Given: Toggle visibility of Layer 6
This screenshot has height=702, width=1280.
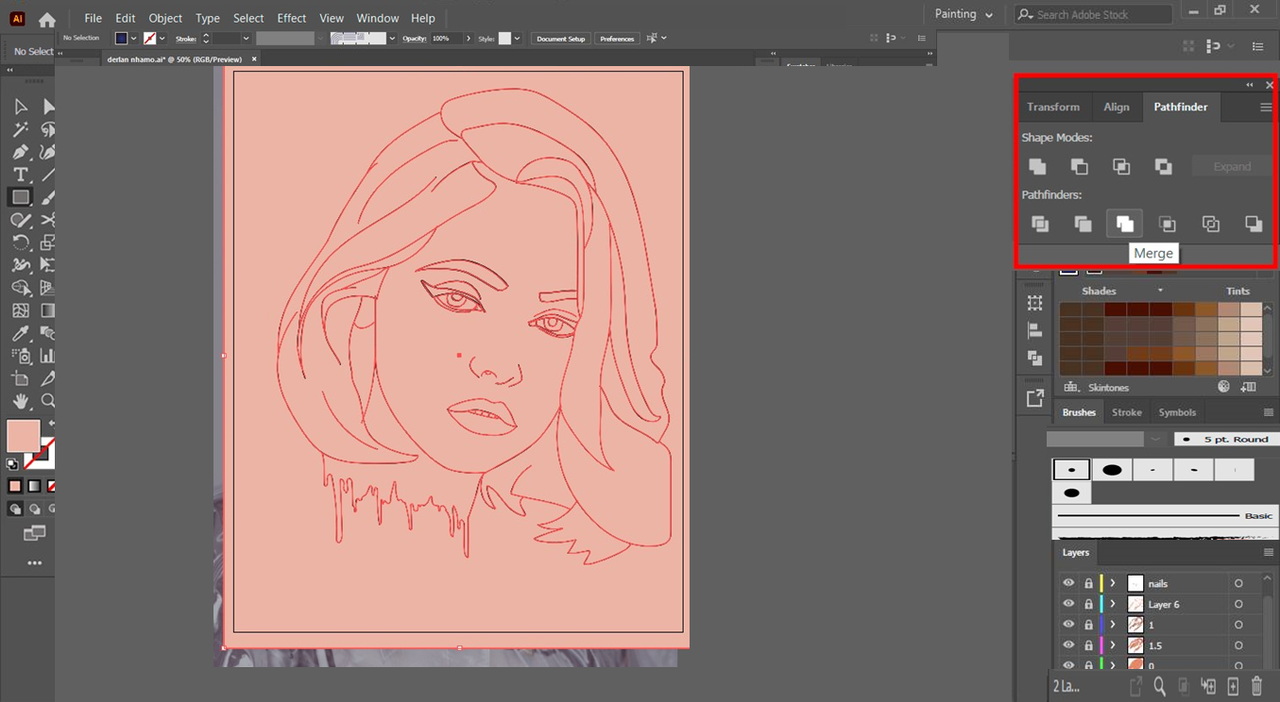Looking at the screenshot, I should click(1068, 604).
